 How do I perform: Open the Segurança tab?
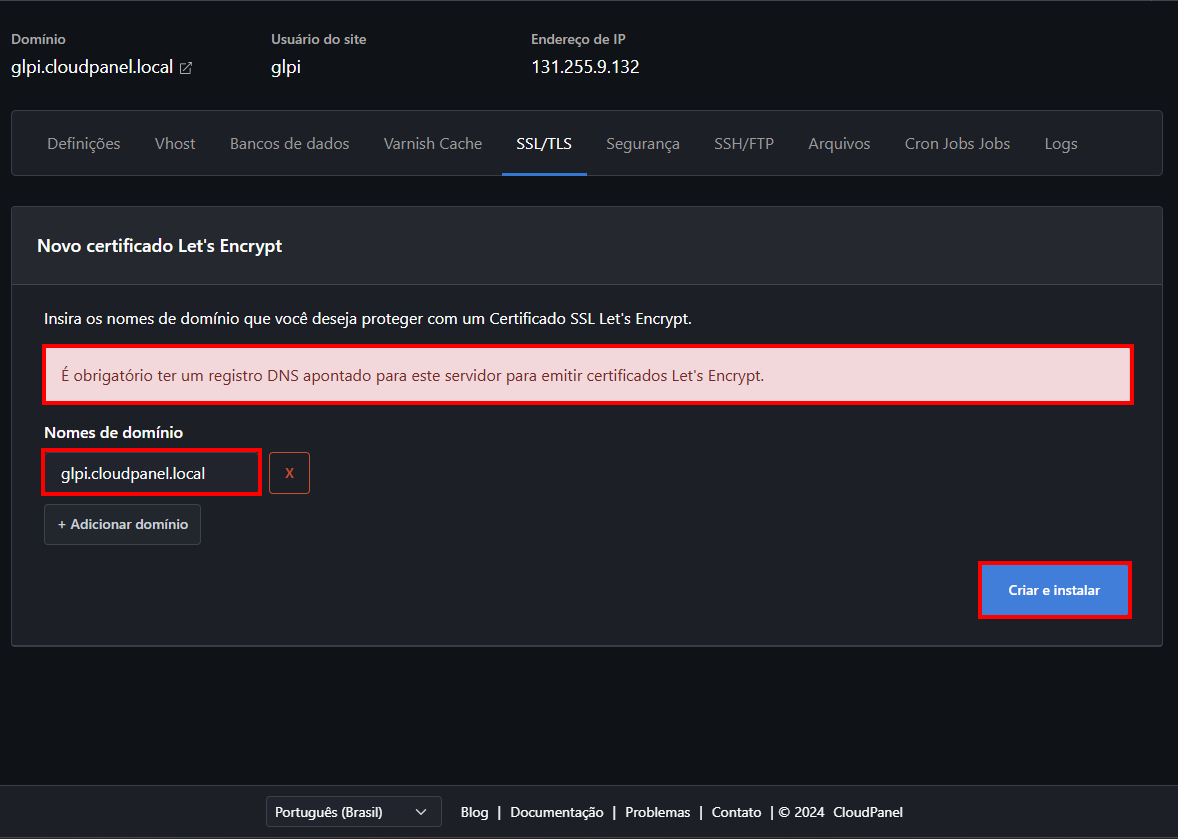642,144
